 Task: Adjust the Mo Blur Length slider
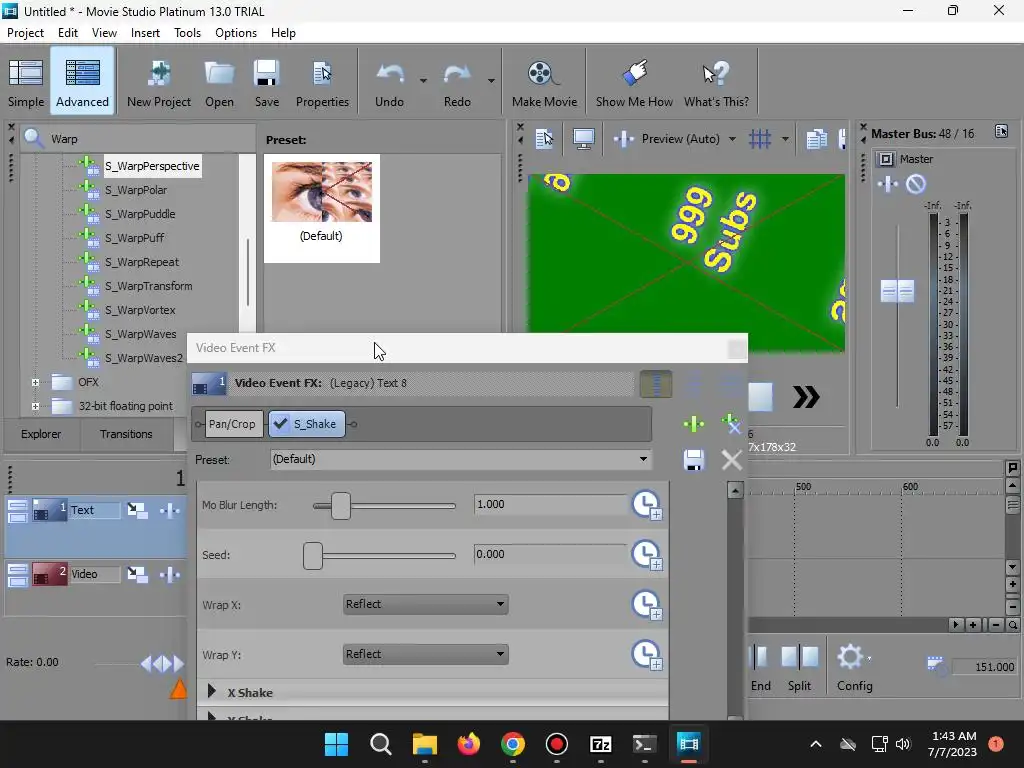coord(340,506)
